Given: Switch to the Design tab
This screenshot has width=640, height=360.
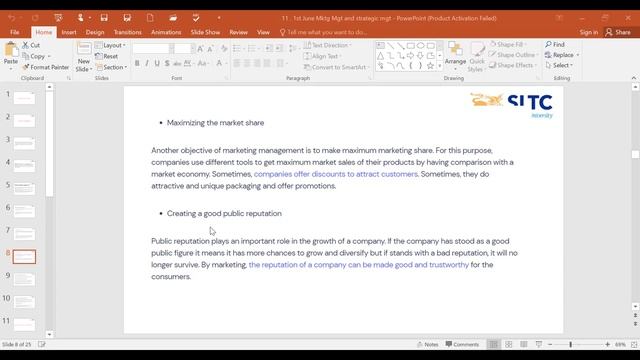Looking at the screenshot, I should point(95,32).
